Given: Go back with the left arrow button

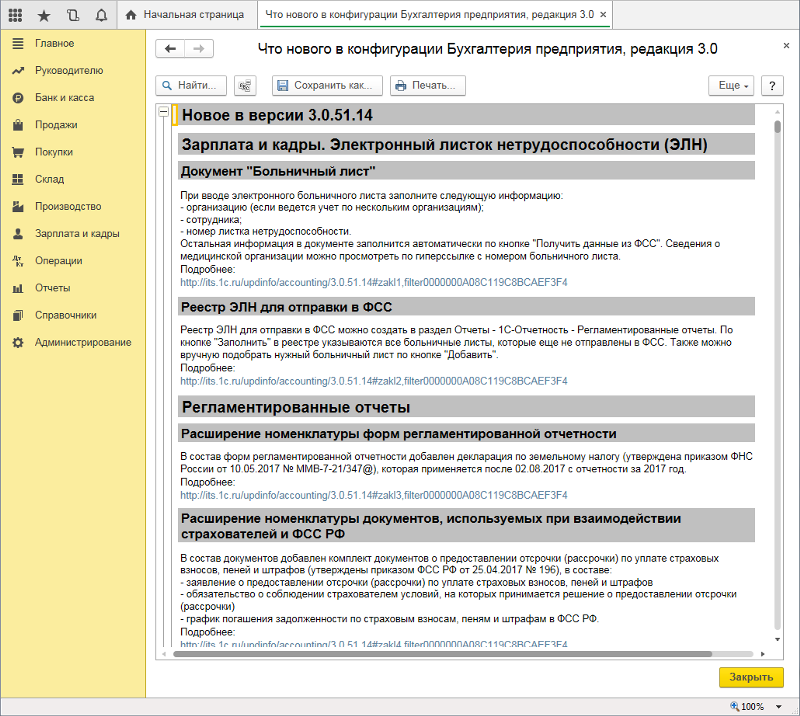Looking at the screenshot, I should (x=170, y=49).
